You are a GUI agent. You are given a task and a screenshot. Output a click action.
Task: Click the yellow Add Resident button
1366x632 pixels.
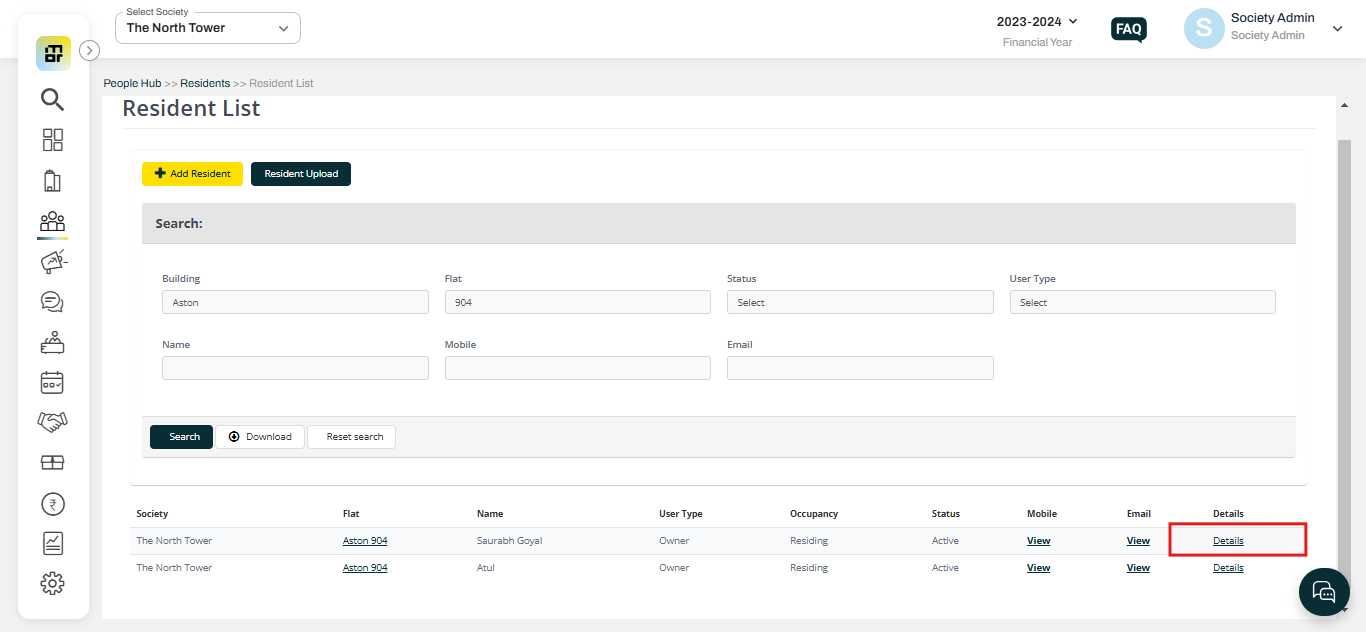click(x=192, y=174)
